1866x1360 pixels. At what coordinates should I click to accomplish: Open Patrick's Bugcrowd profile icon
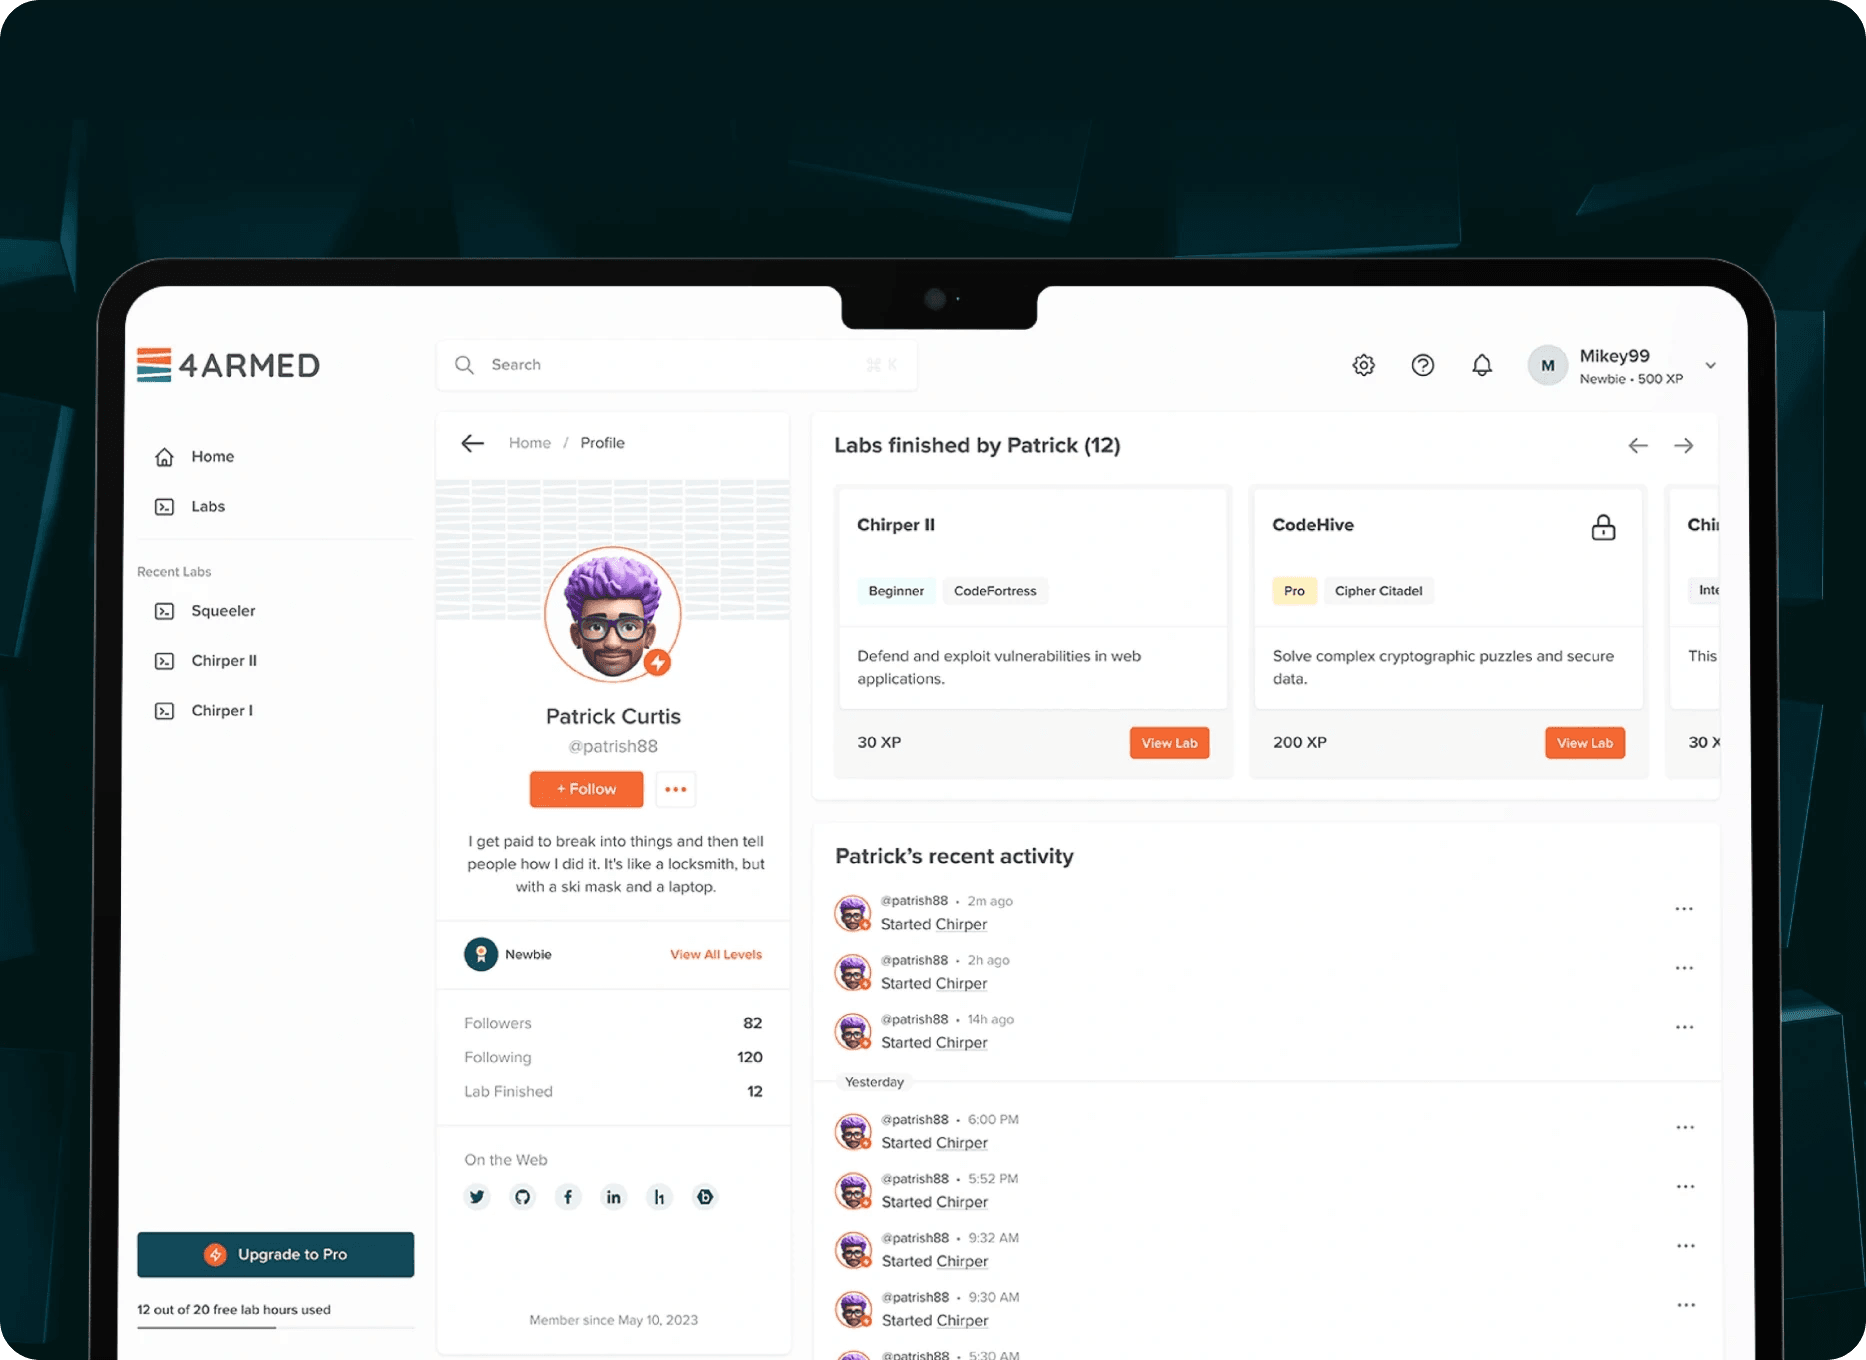(705, 1197)
